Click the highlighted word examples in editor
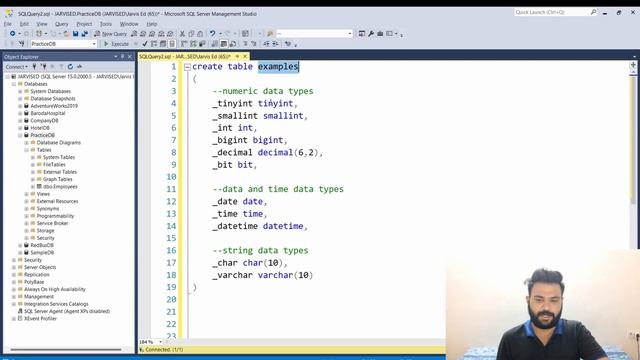Image resolution: width=640 pixels, height=360 pixels. point(278,67)
